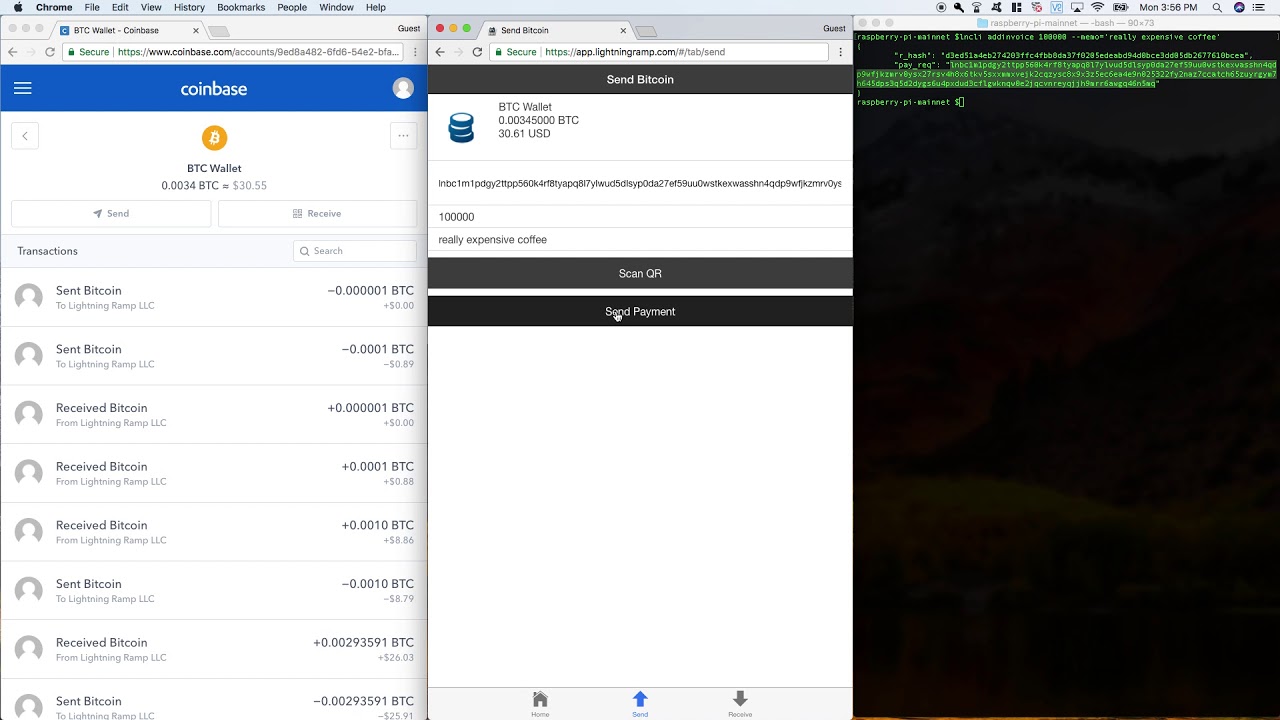Screen dimensions: 1280x720
Task: Go back with Coinbase wallet back arrow
Action: tap(25, 136)
